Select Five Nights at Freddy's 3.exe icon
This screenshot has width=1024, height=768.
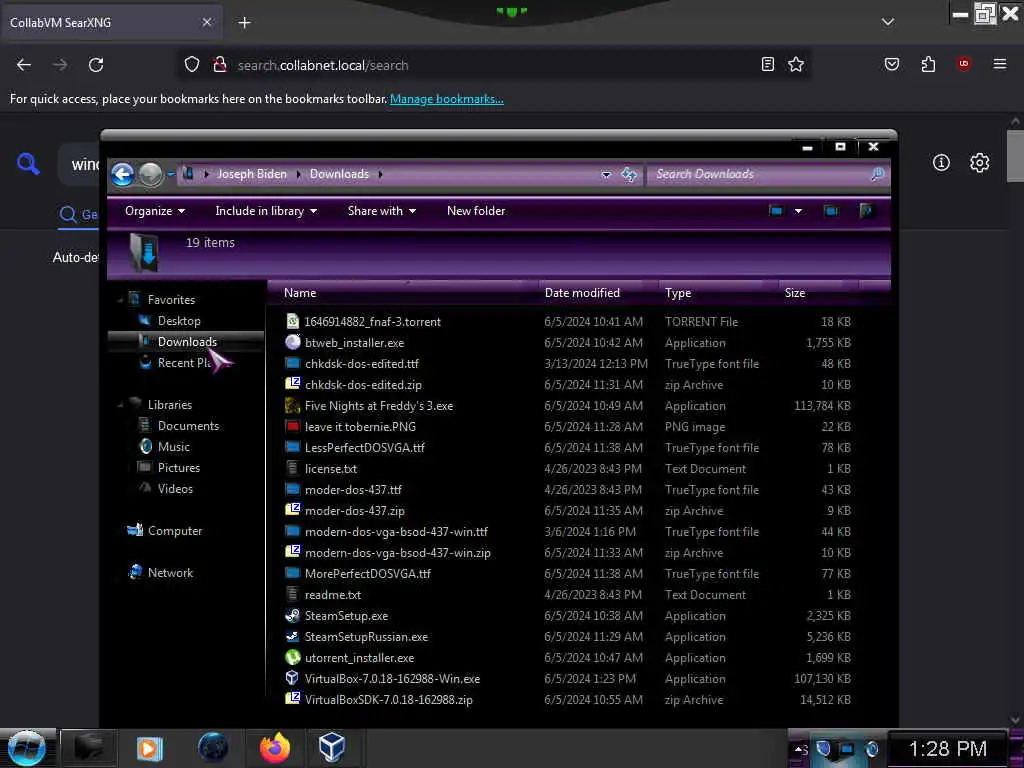293,406
